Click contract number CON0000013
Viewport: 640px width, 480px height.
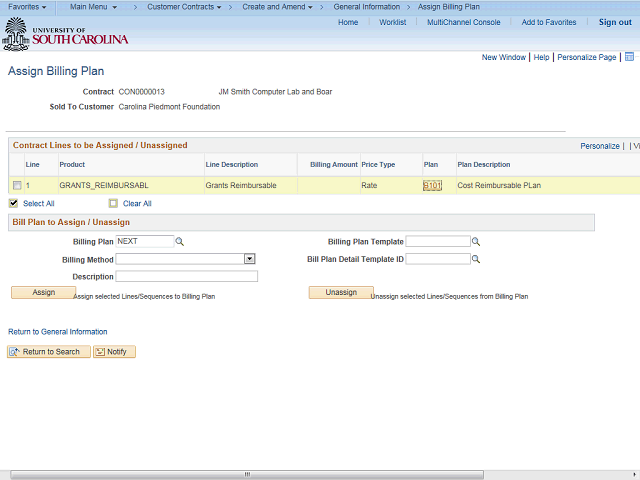tap(141, 92)
